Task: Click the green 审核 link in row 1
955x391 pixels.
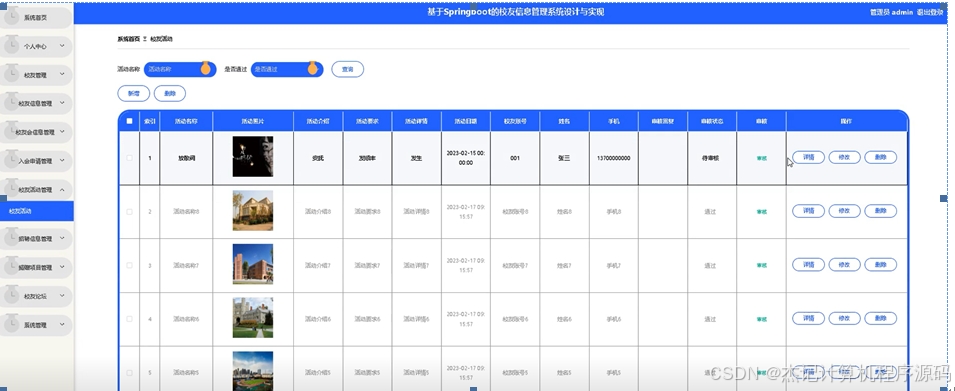Action: [761, 158]
